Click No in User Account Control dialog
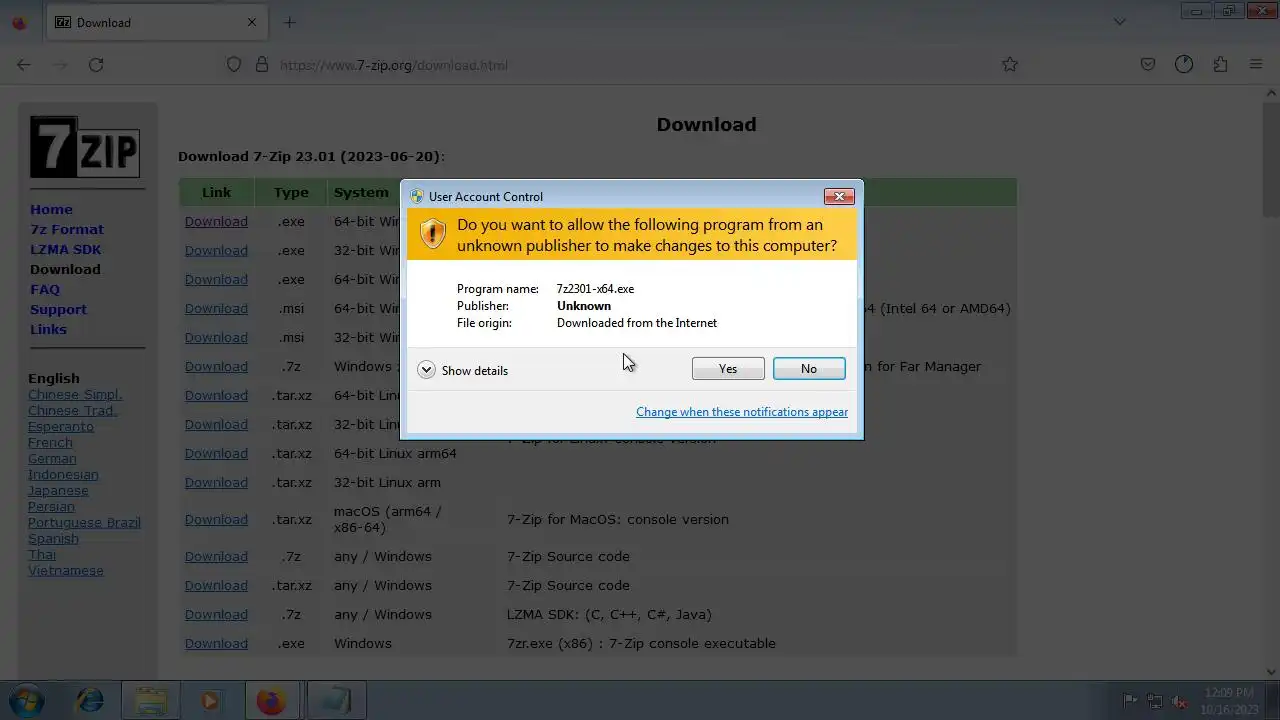The width and height of the screenshot is (1280, 720). point(809,369)
